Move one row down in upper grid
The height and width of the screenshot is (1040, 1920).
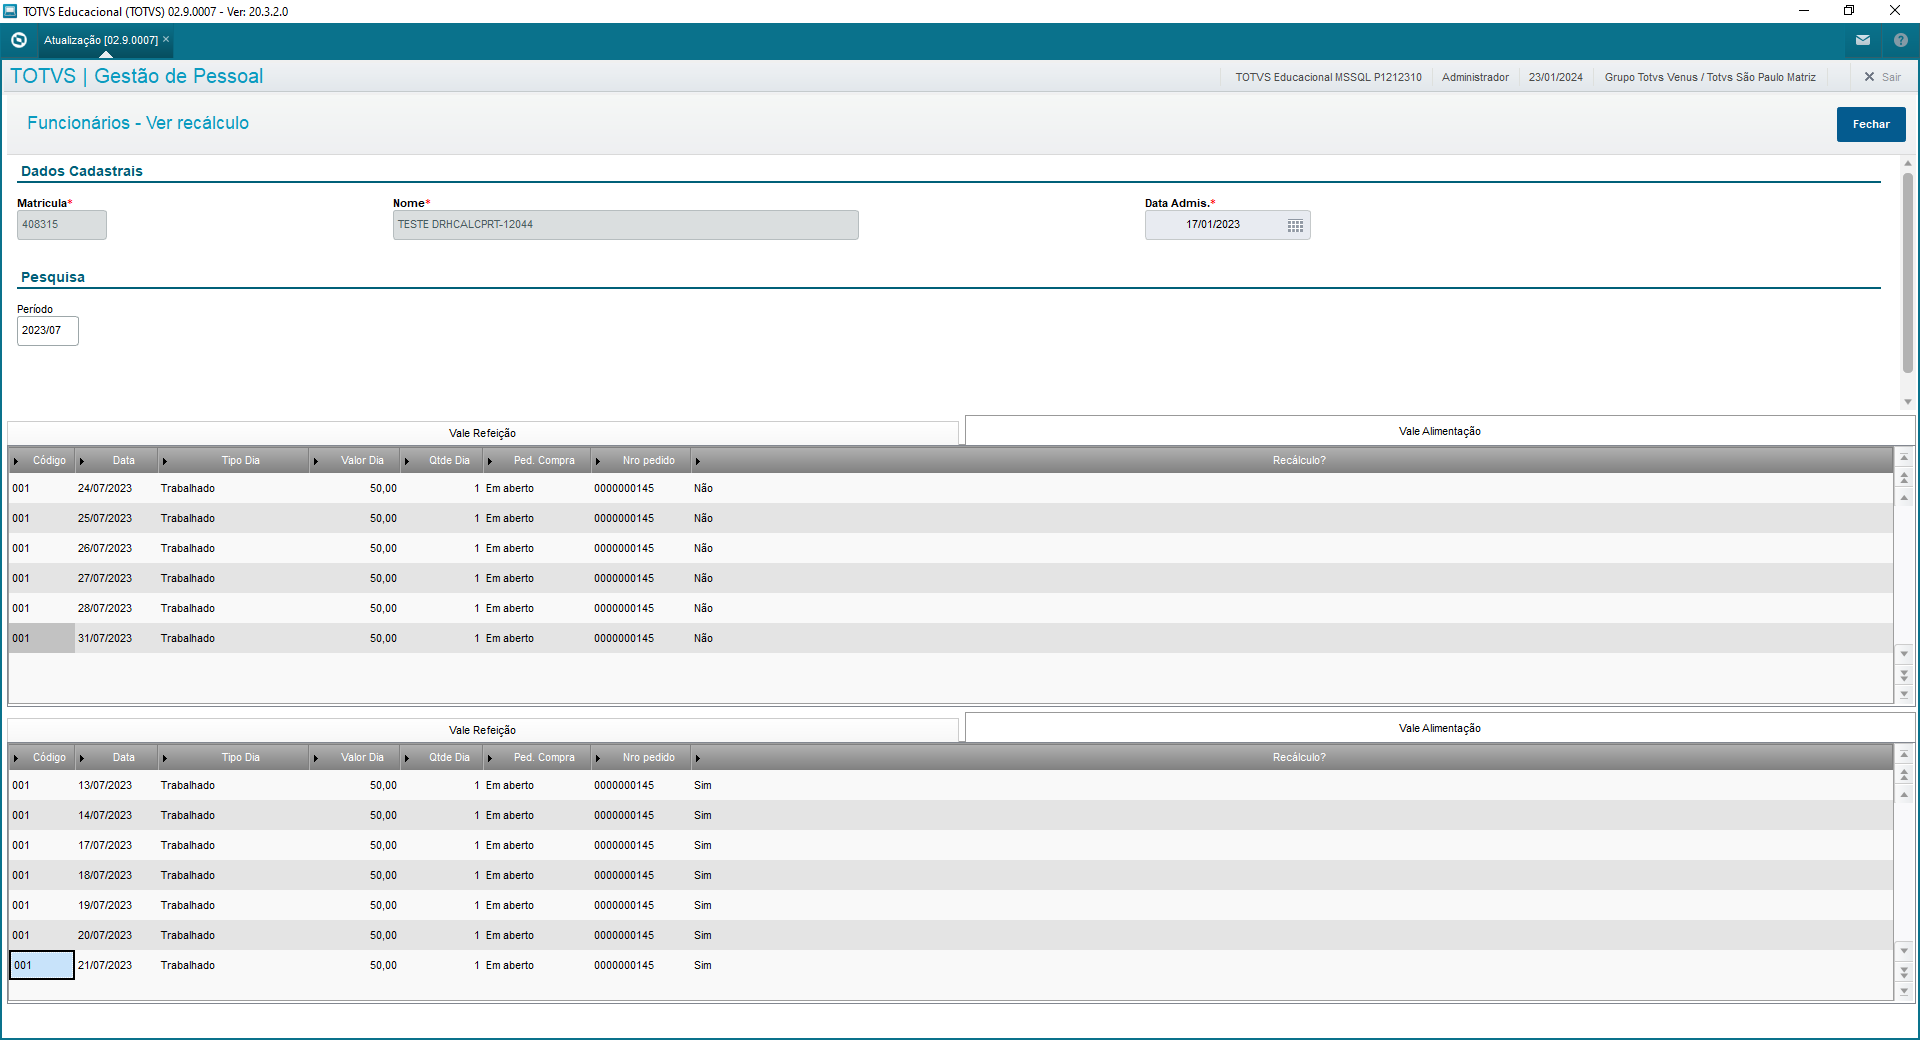[1904, 654]
